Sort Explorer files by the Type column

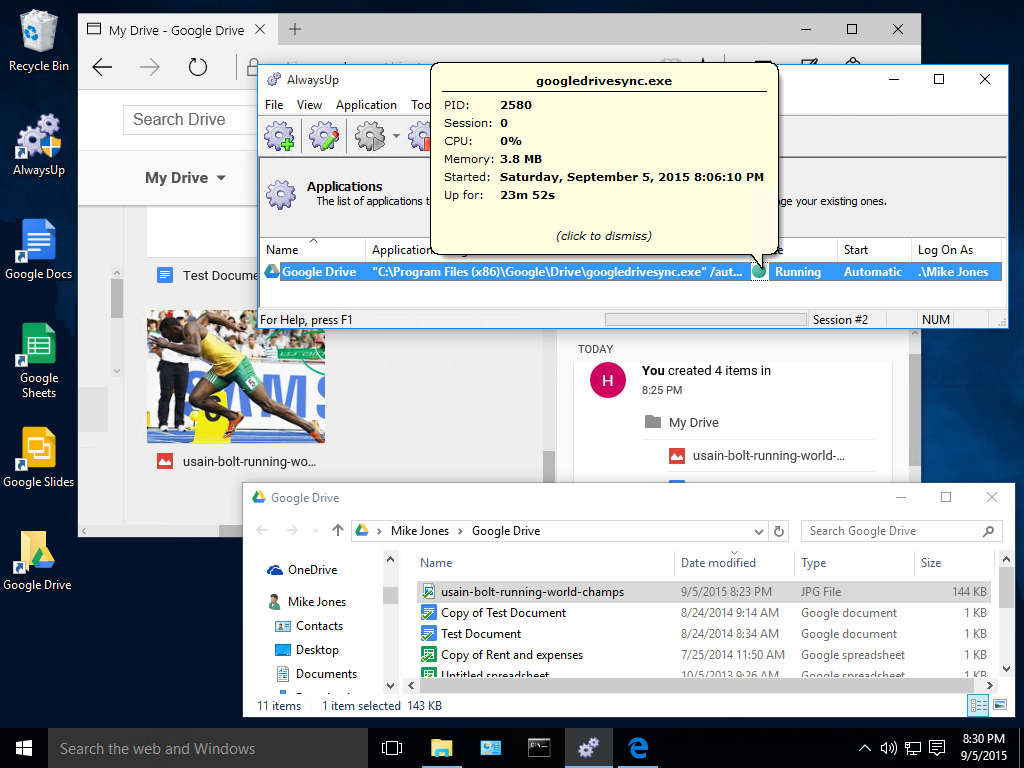click(x=853, y=562)
